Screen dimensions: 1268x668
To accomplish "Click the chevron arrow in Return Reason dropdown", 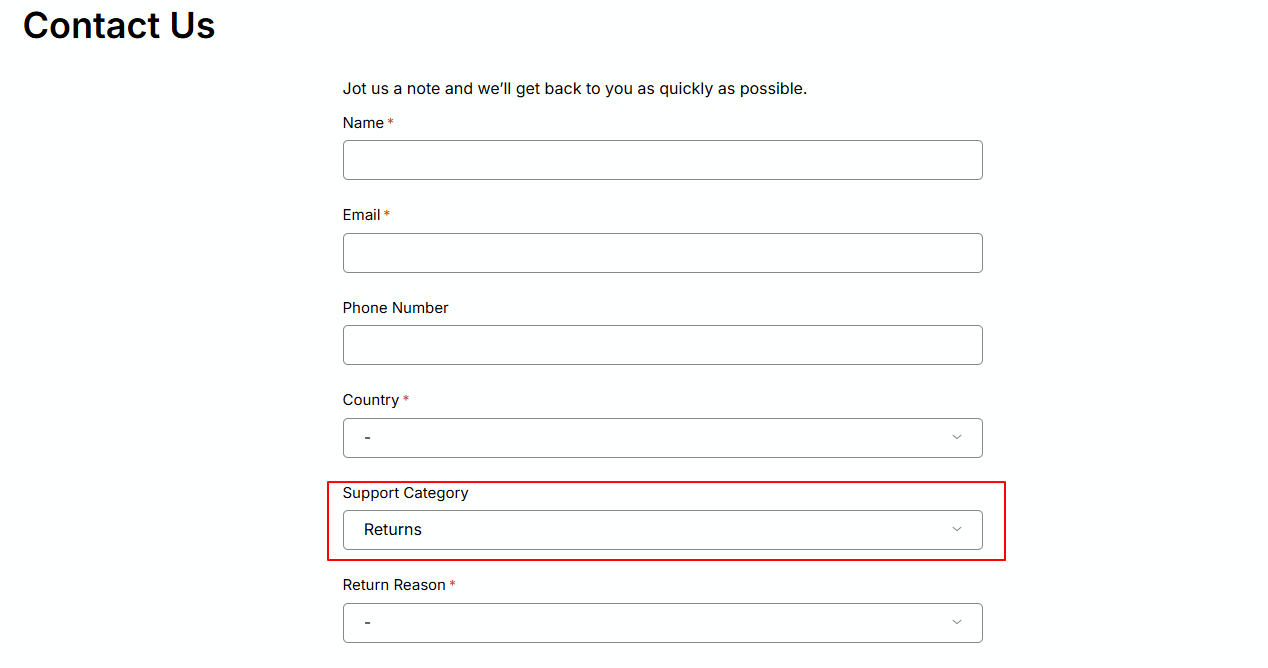I will pos(956,622).
